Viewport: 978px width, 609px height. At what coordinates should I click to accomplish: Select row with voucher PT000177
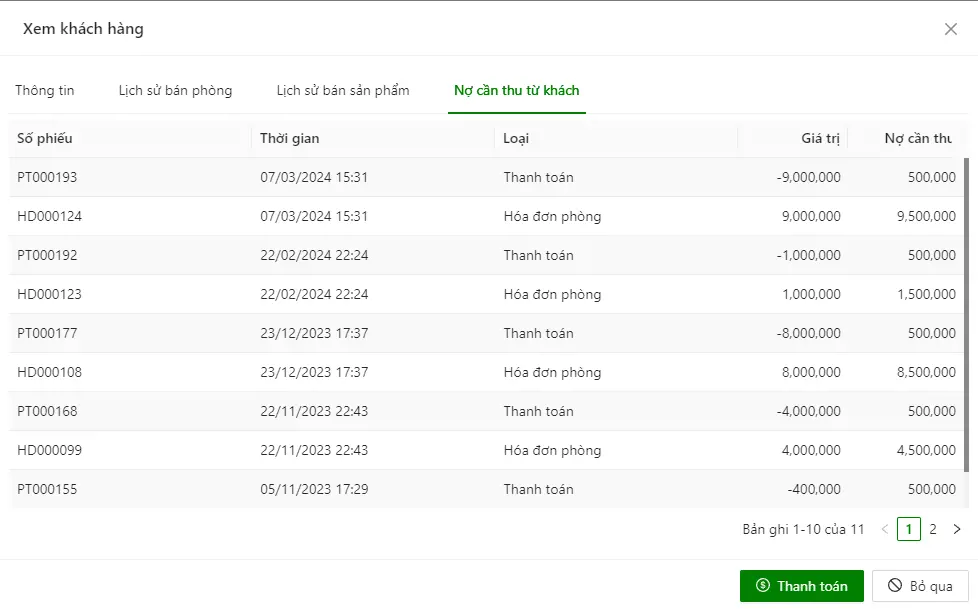(x=487, y=333)
